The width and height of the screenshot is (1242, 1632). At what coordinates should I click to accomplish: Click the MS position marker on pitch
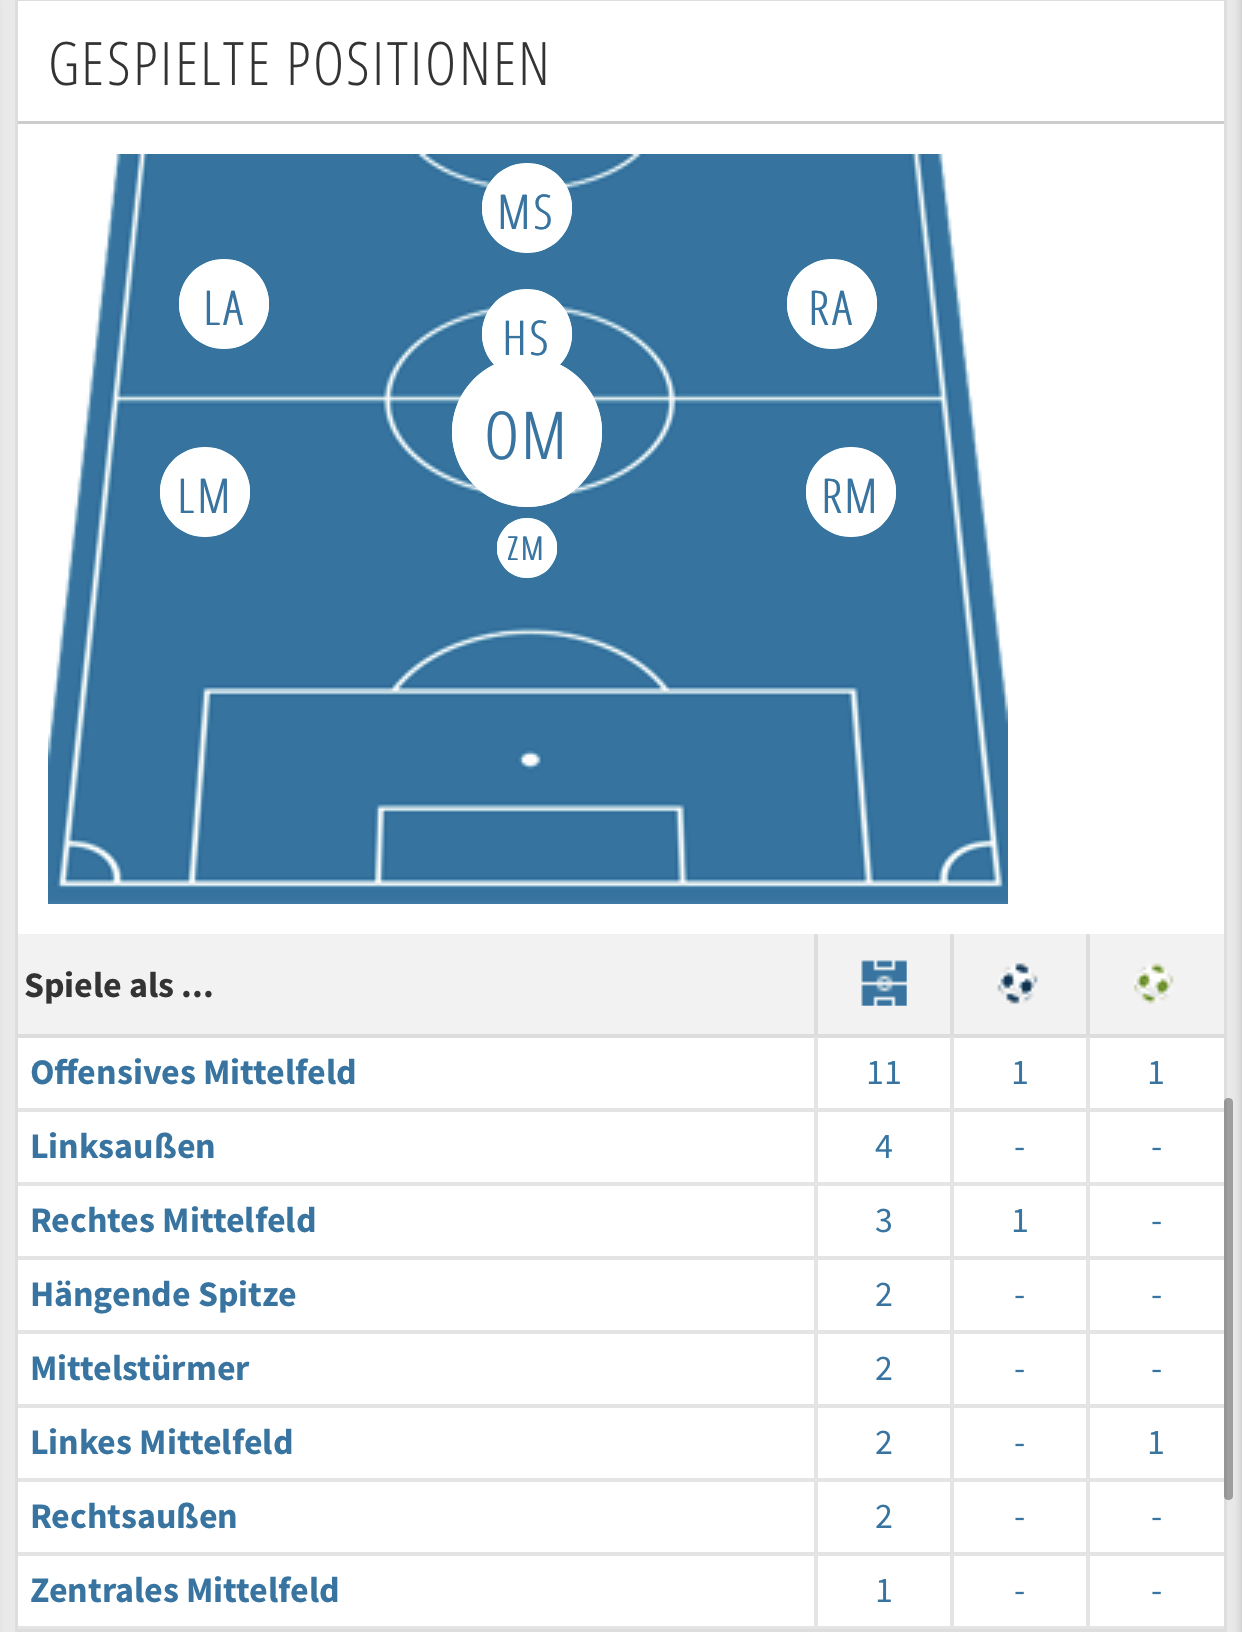coord(527,209)
